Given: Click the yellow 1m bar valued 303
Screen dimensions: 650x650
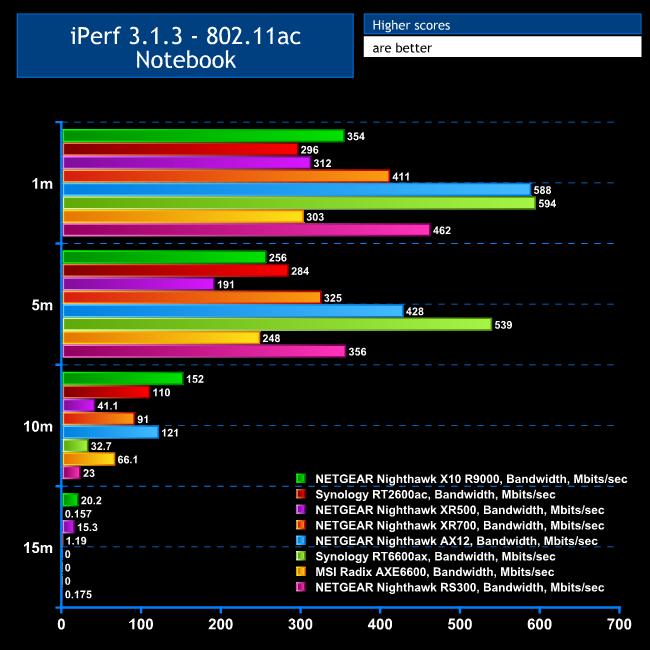Looking at the screenshot, I should pos(183,216).
